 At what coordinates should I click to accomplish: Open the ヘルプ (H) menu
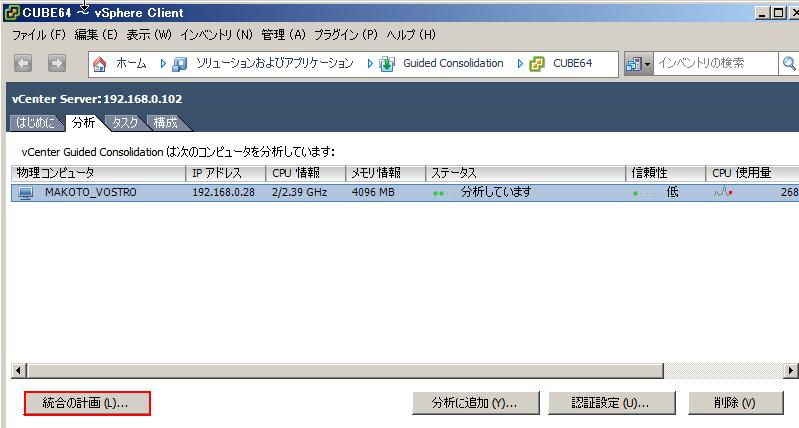tap(411, 35)
